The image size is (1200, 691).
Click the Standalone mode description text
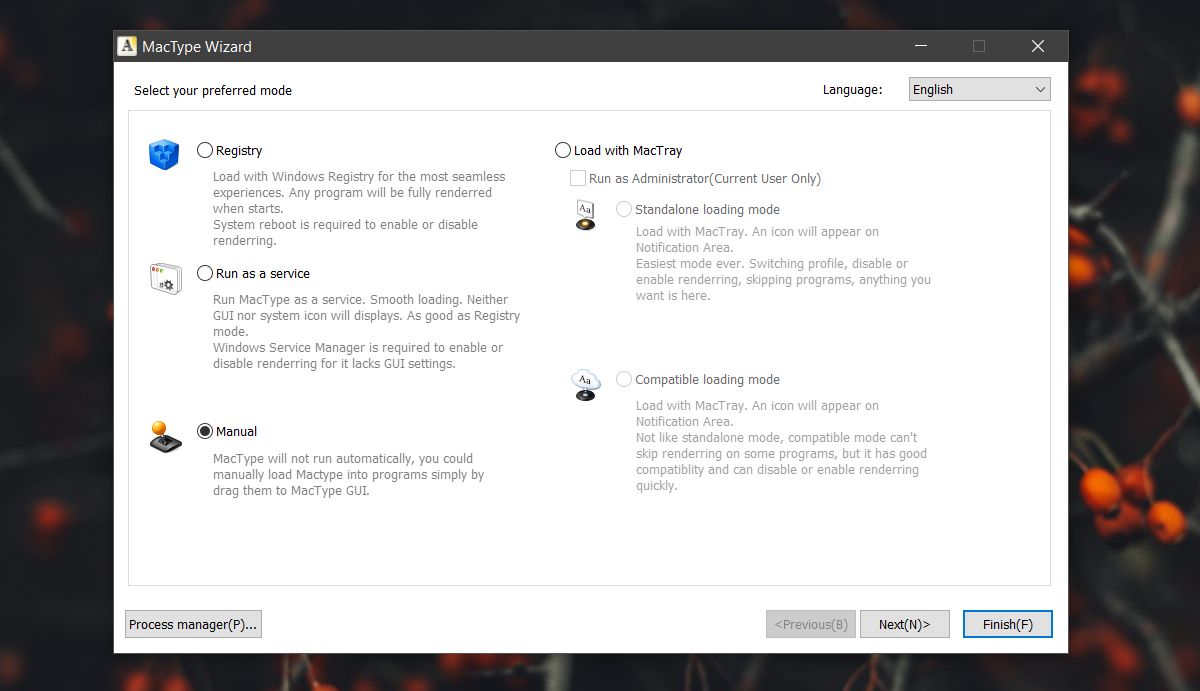[x=783, y=263]
